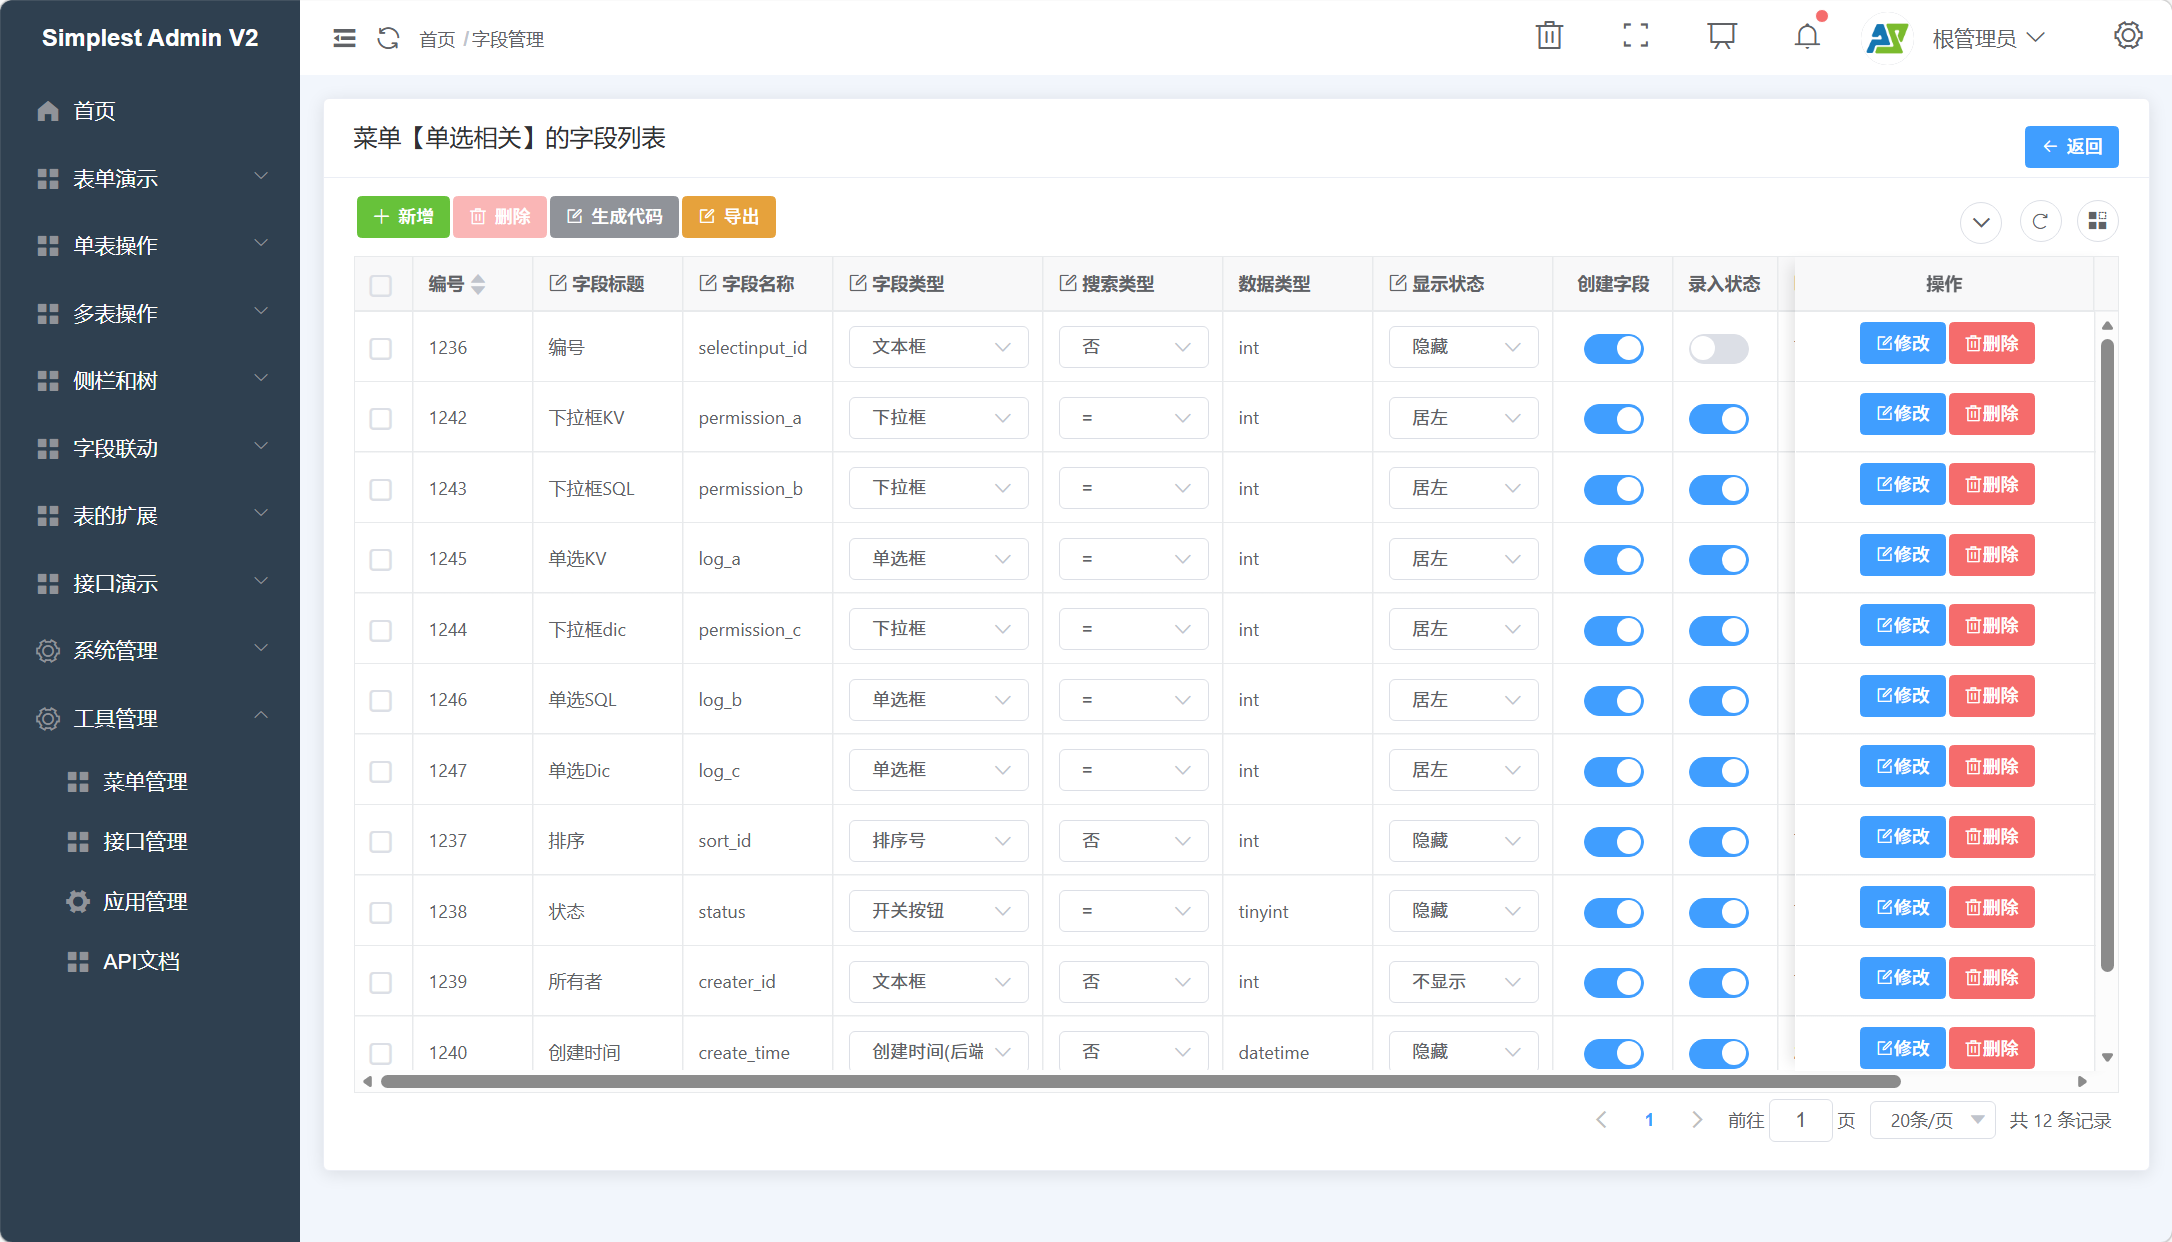
Task: Open notifications bell icon
Action: click(1807, 38)
